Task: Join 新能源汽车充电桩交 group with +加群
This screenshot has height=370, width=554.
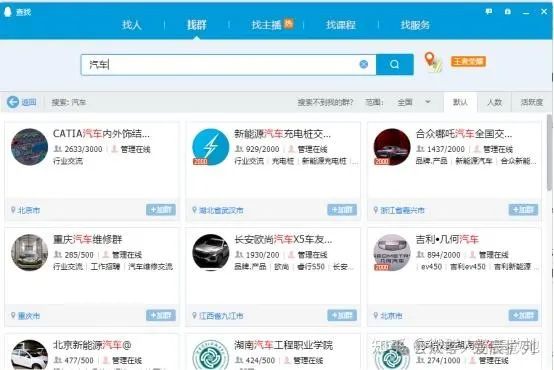Action: click(342, 210)
